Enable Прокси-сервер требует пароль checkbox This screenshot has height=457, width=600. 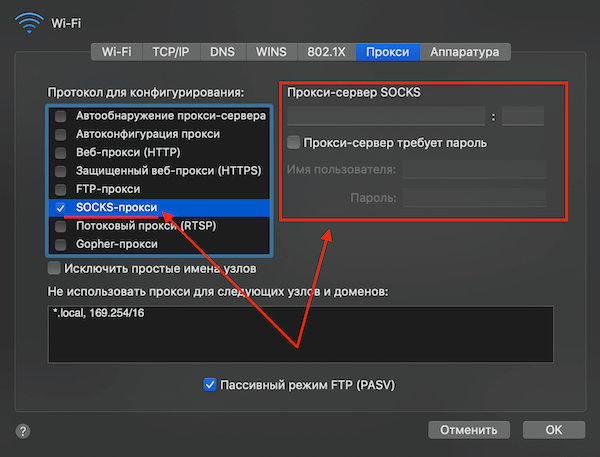(293, 143)
